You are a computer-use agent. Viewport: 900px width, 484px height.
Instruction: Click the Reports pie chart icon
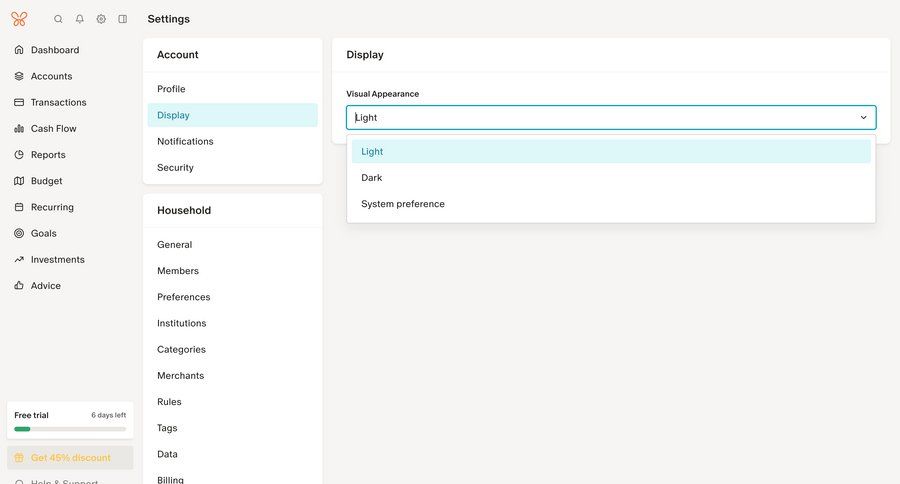(19, 154)
